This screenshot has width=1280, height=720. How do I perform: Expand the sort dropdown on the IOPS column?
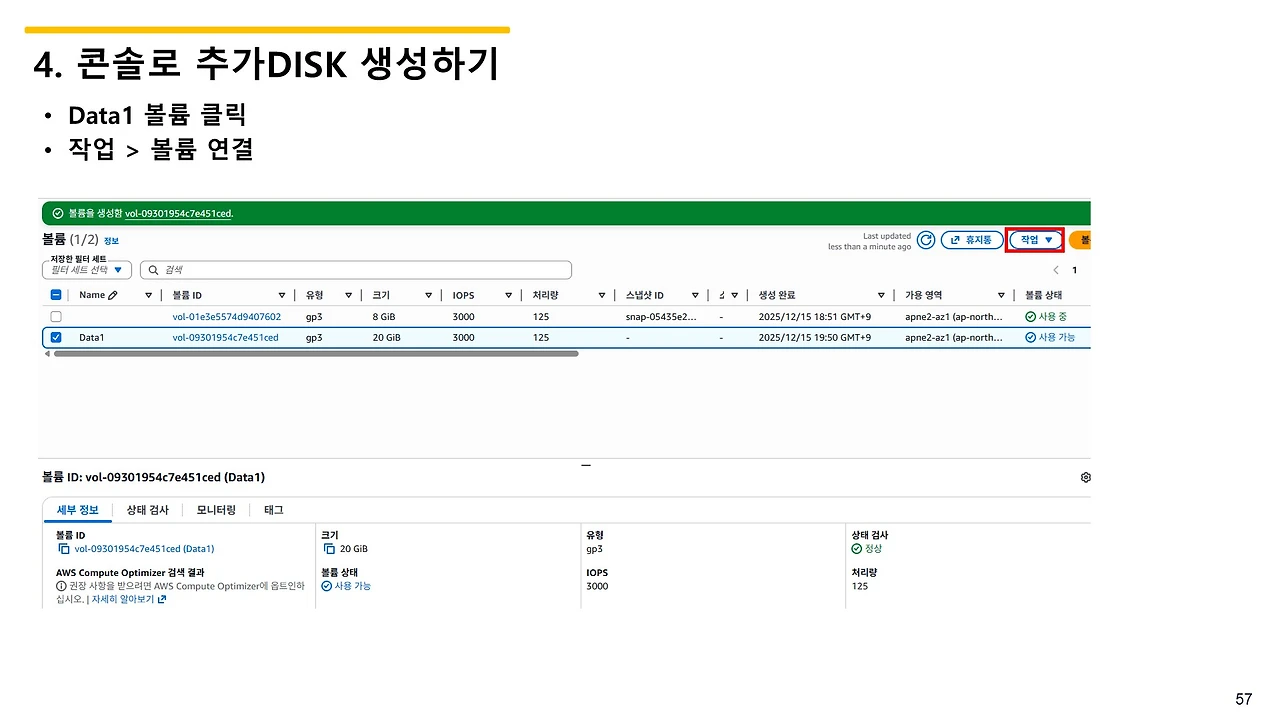508,295
